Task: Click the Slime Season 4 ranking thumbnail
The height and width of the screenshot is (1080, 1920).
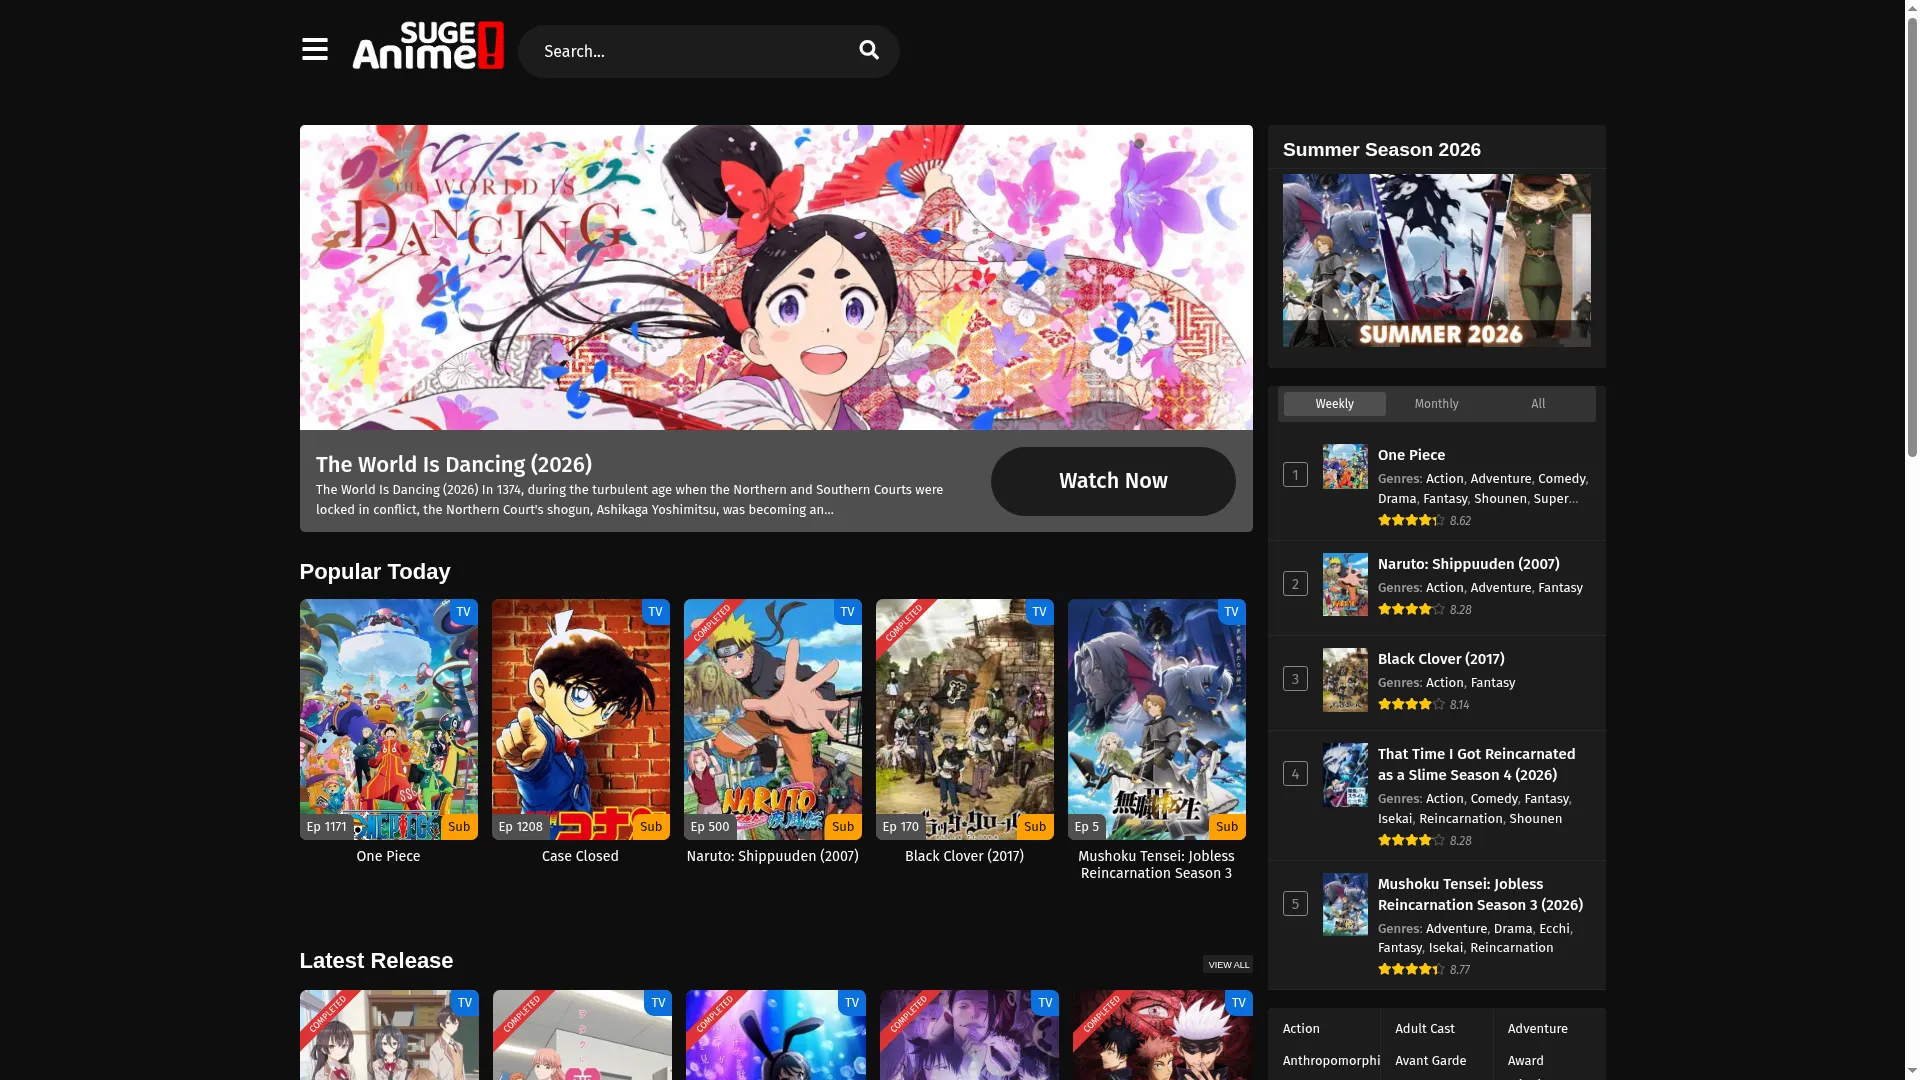Action: tap(1345, 775)
